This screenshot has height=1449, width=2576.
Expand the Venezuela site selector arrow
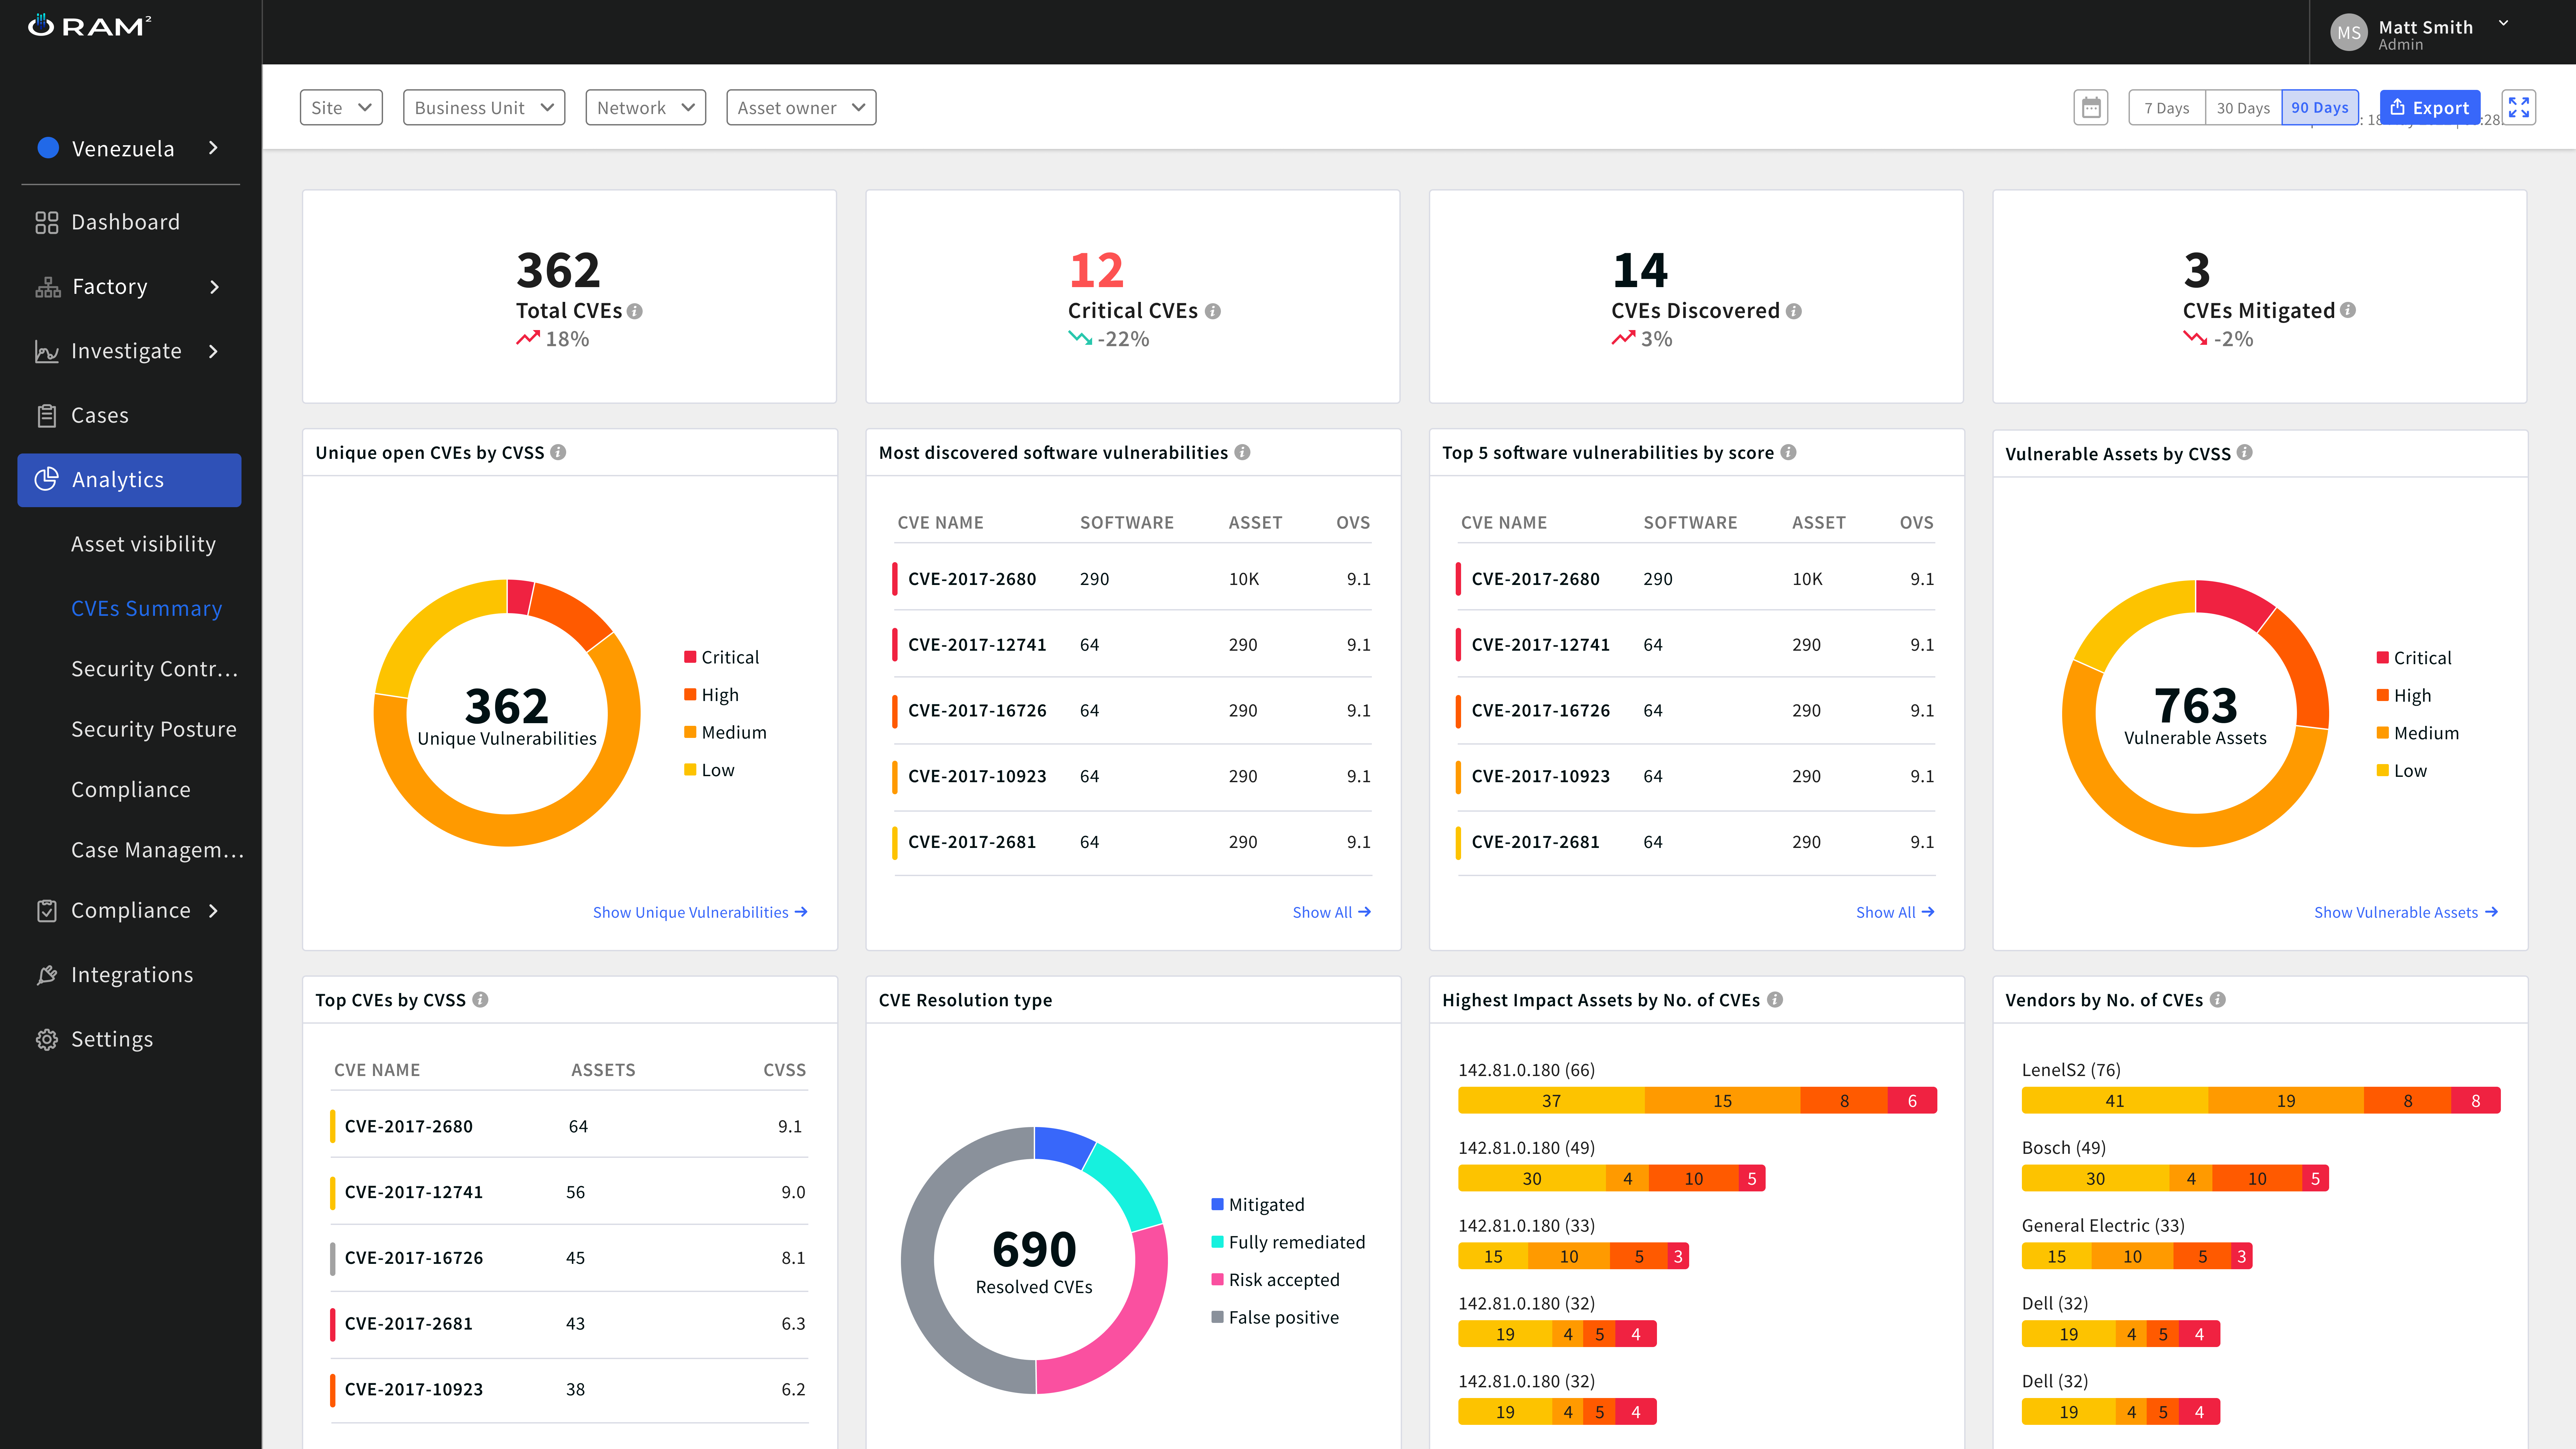[x=213, y=148]
